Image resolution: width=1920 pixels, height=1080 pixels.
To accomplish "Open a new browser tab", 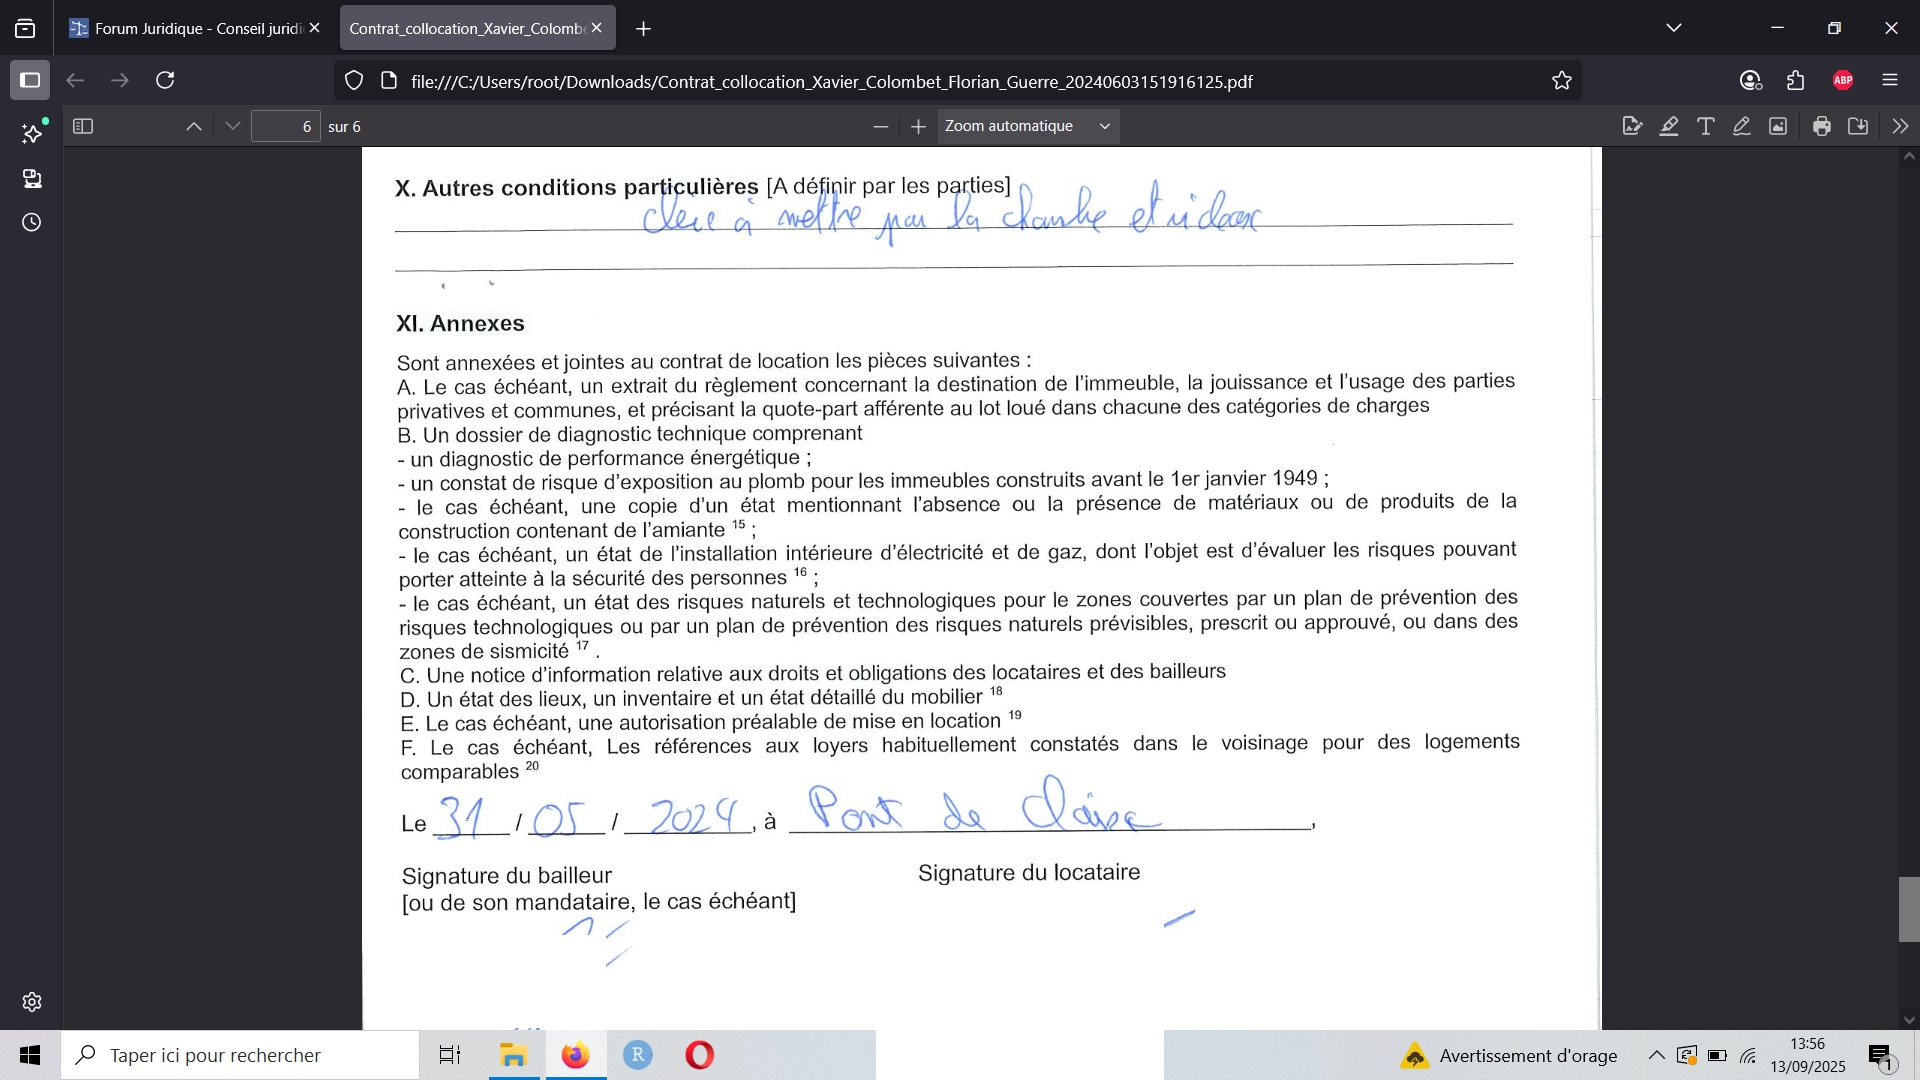I will [x=643, y=29].
